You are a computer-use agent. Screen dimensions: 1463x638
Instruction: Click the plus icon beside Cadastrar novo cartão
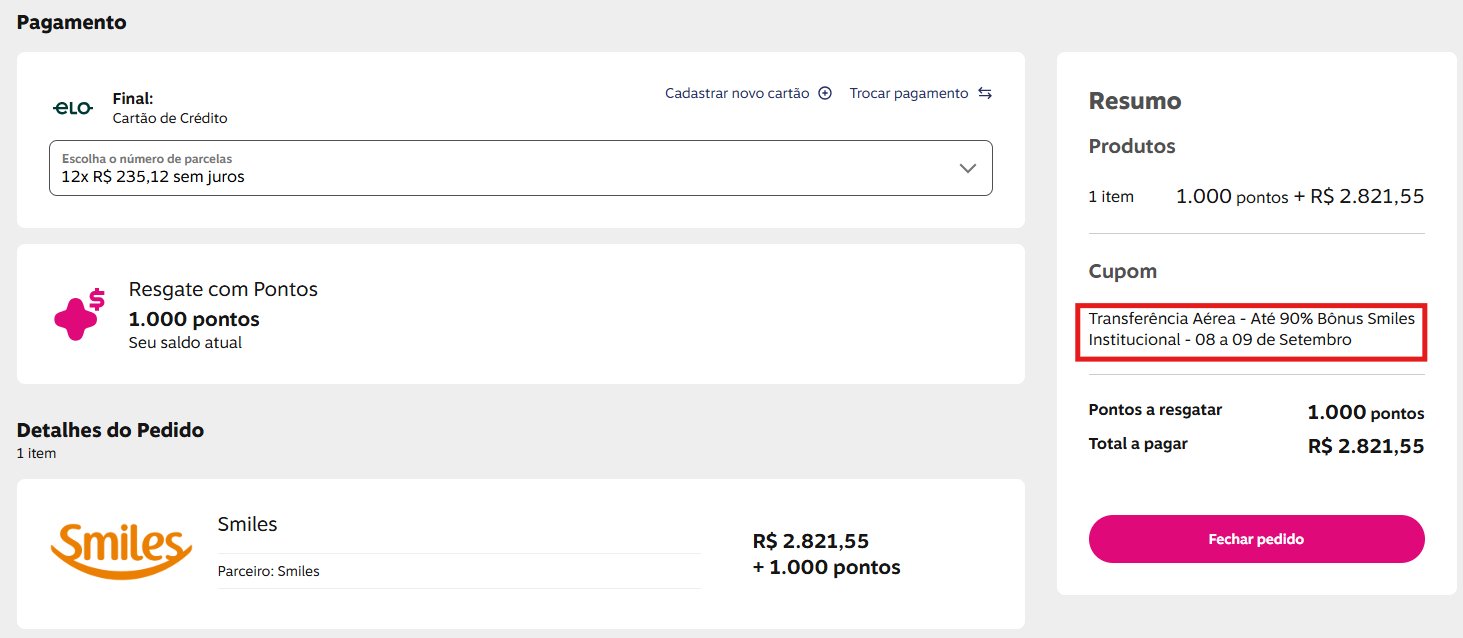point(825,93)
